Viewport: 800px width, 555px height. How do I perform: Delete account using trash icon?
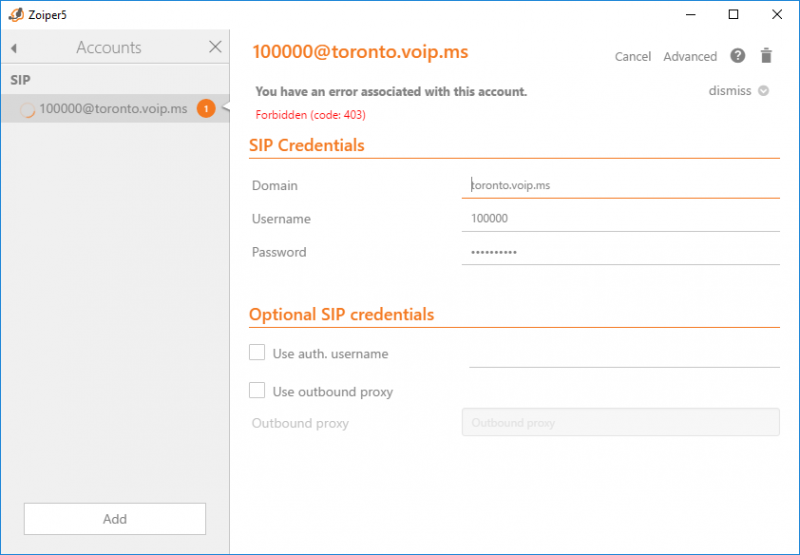click(766, 56)
